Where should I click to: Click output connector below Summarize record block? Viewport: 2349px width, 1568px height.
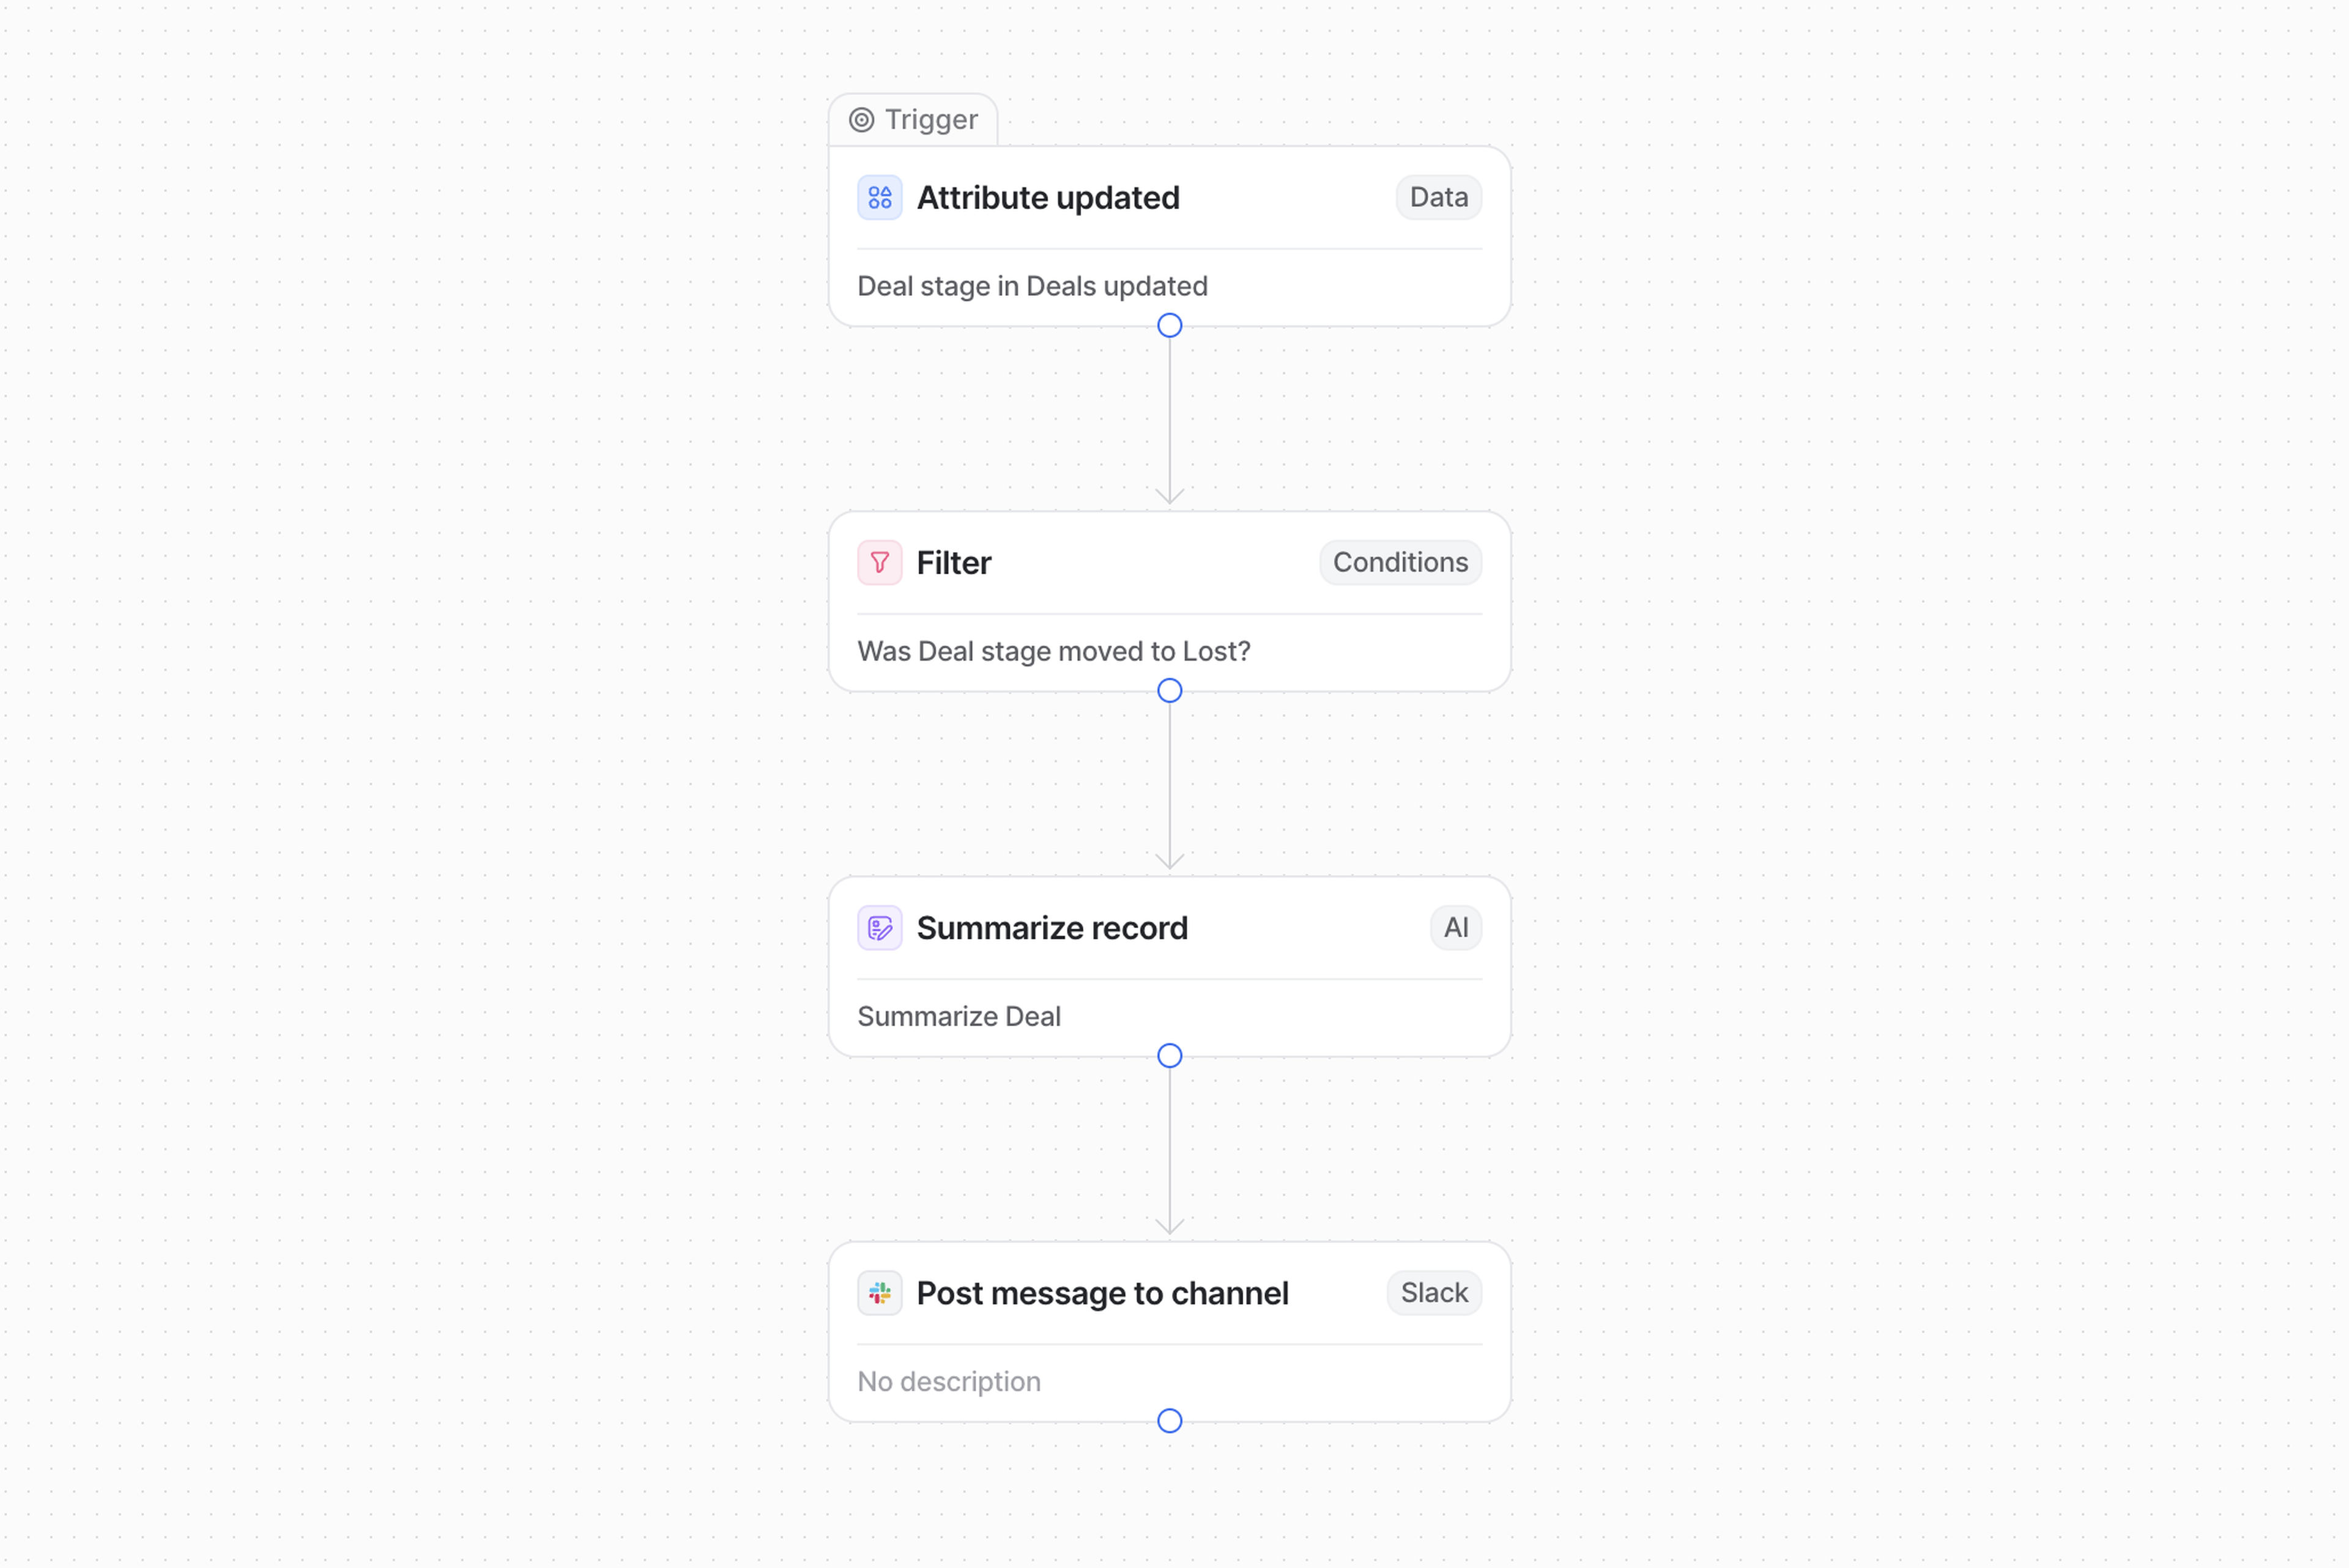tap(1169, 1056)
